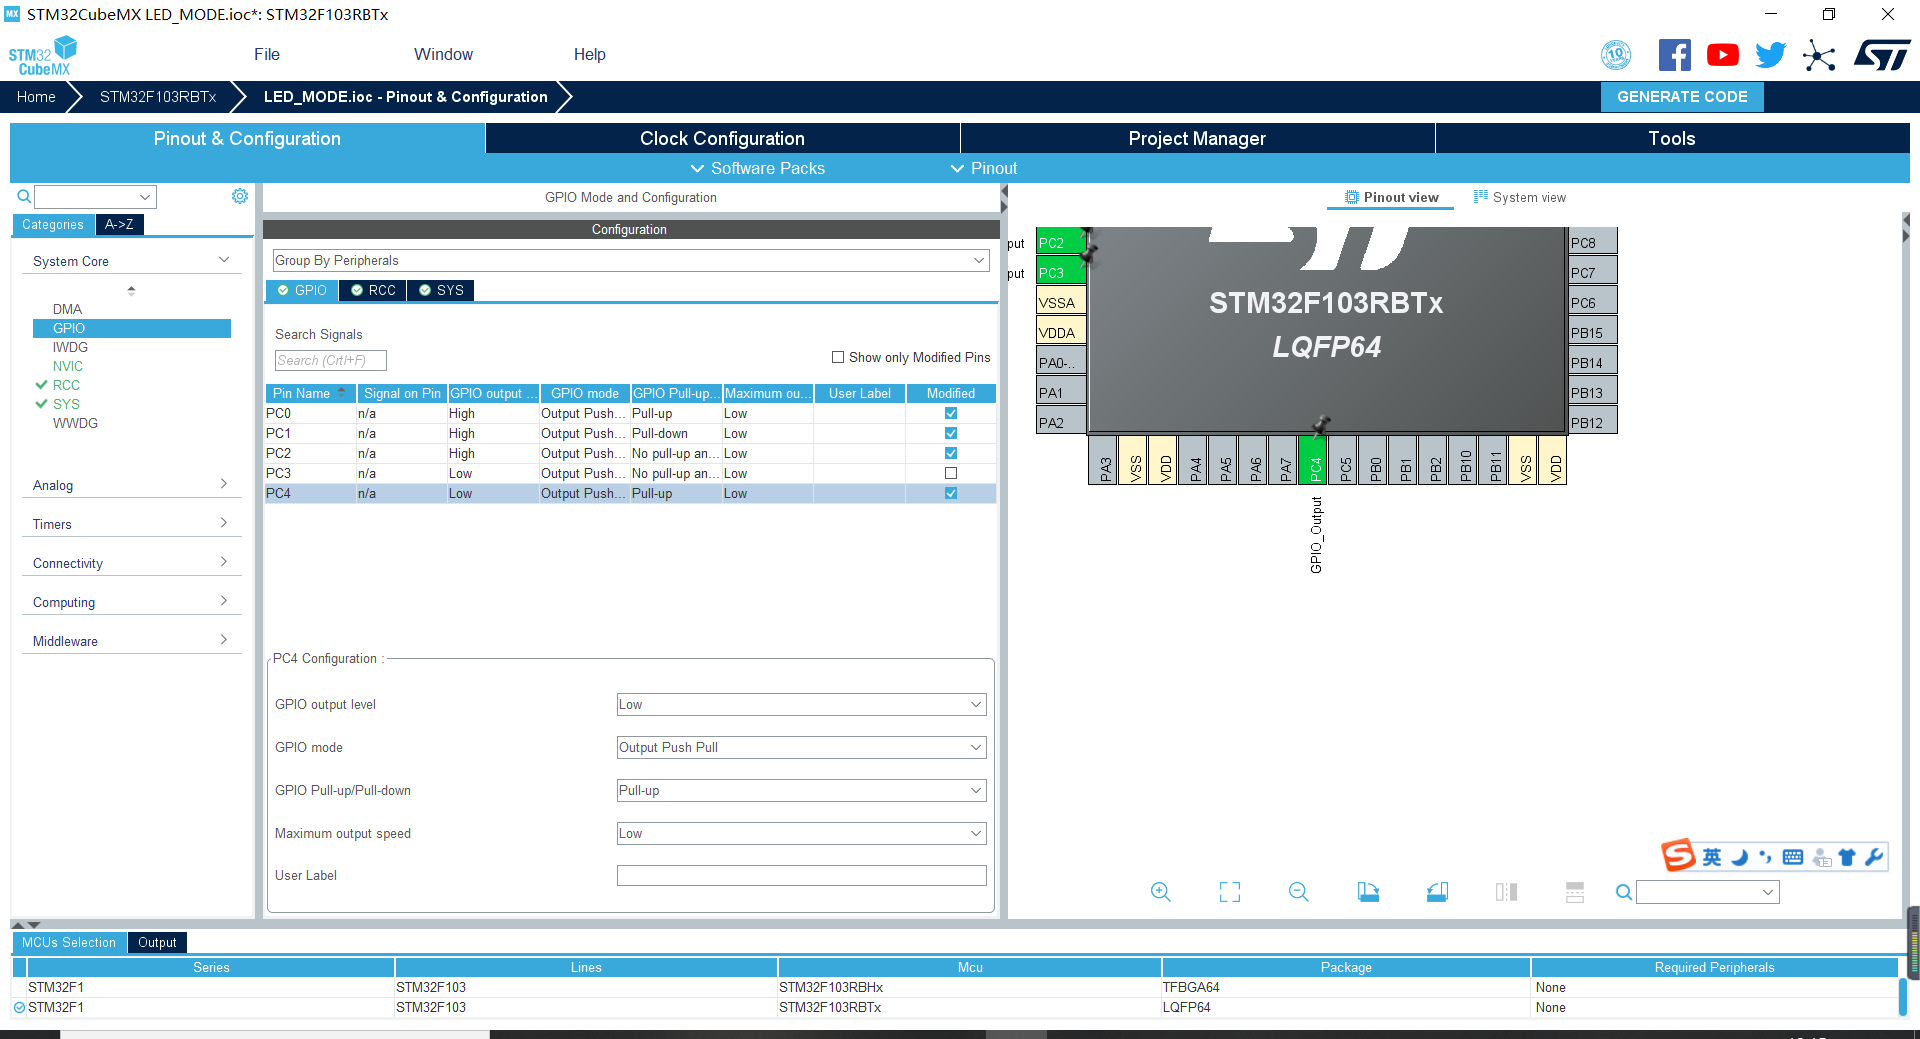
Task: Open the Twitter link icon
Action: [1770, 55]
